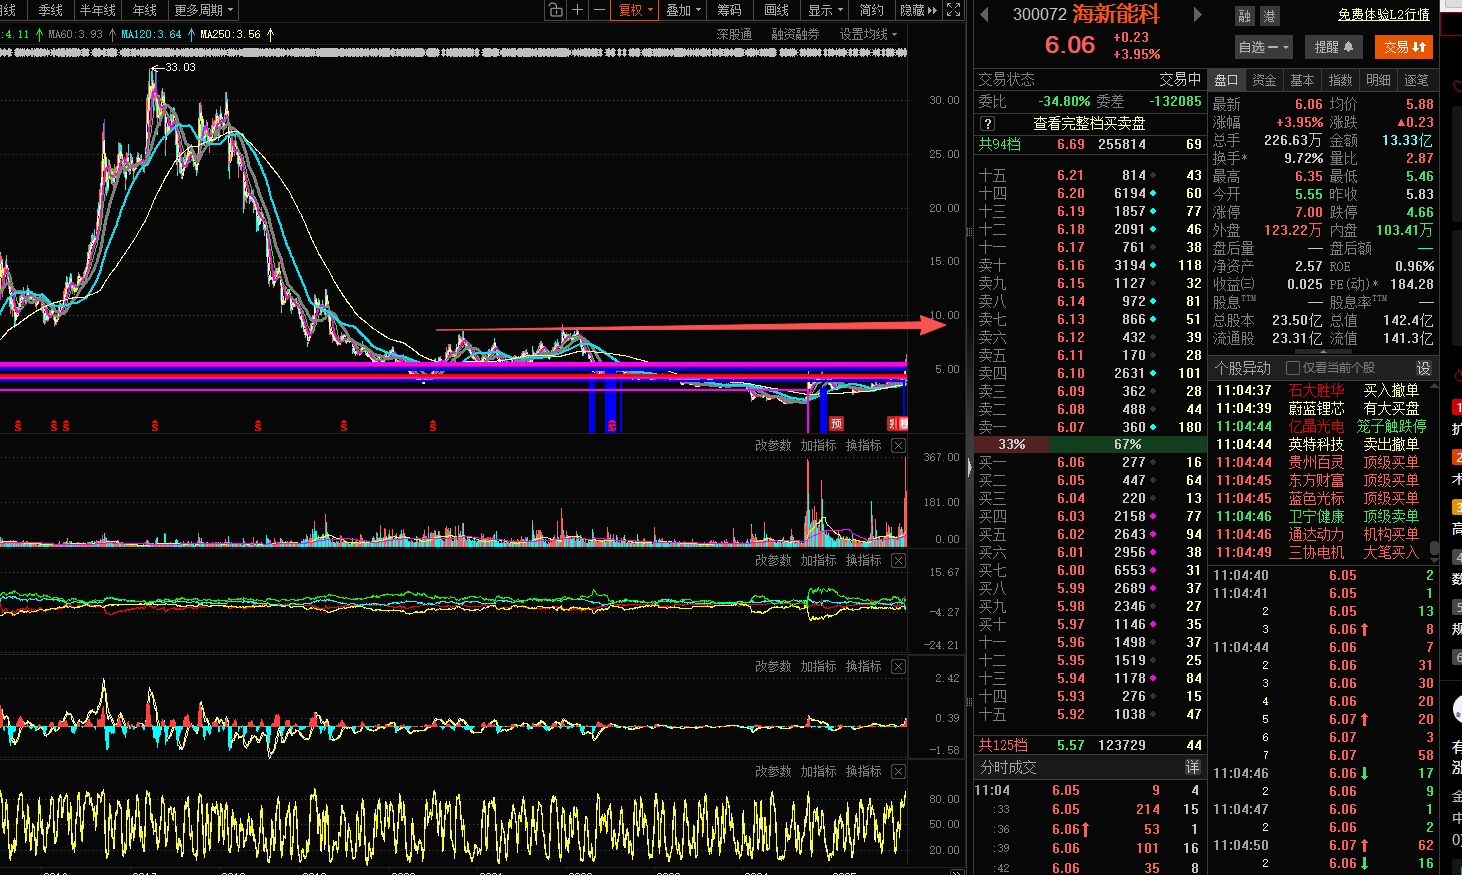Viewport: 1462px width, 875px height.
Task: Expand 更多周期 period dropdown
Action: pyautogui.click(x=204, y=10)
